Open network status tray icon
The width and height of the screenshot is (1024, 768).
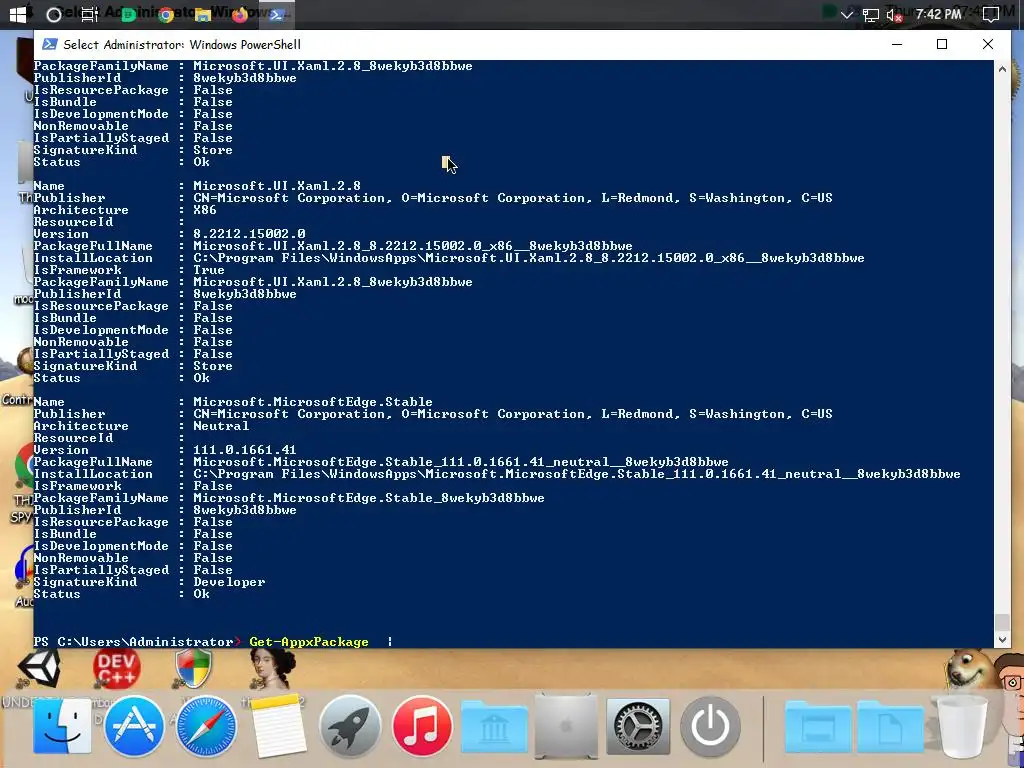pos(870,14)
